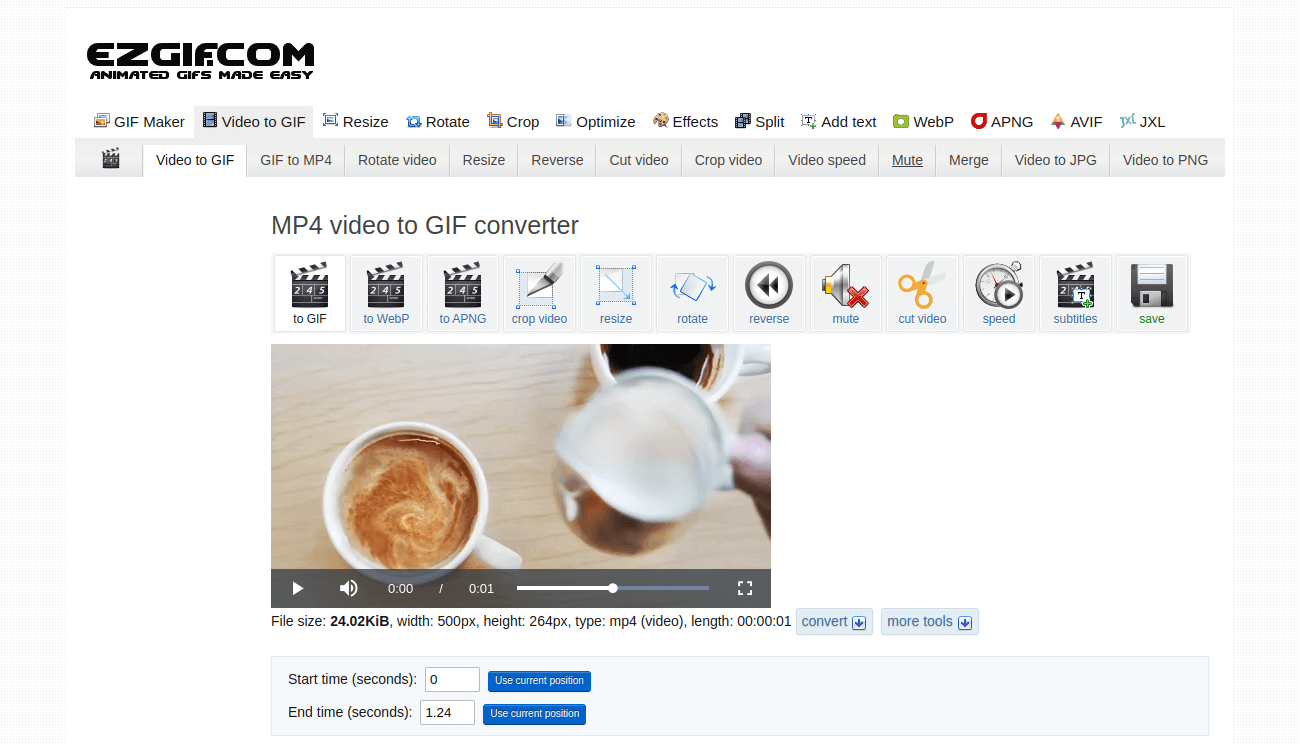Select the rotate tool

point(692,293)
